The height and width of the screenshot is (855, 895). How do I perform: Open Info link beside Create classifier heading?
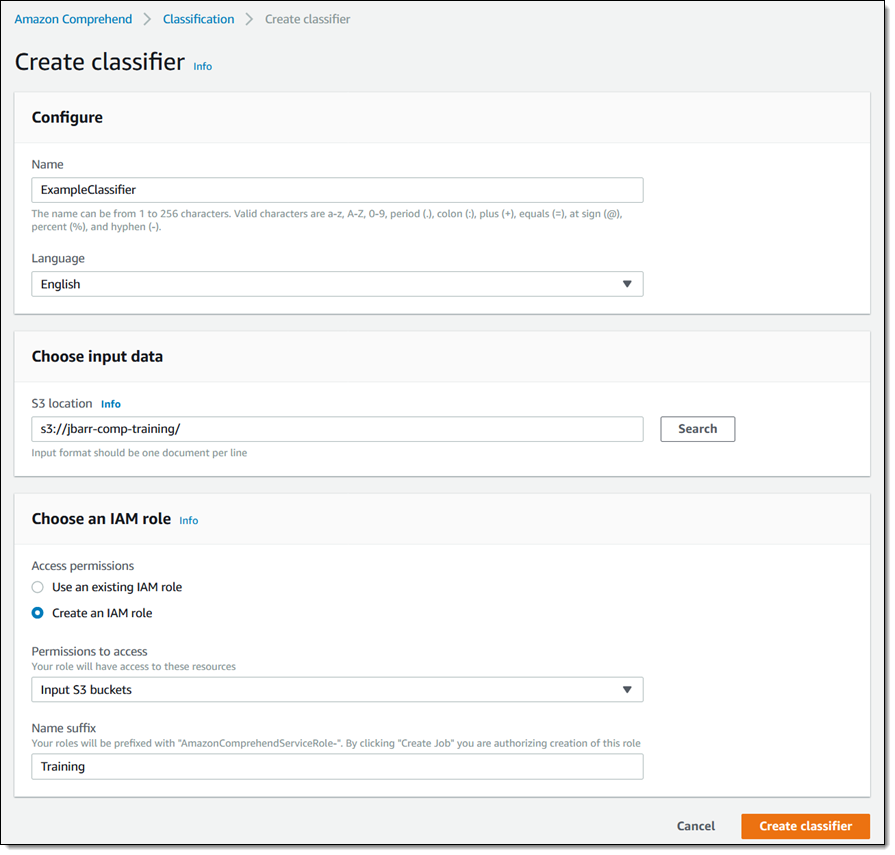[x=202, y=66]
